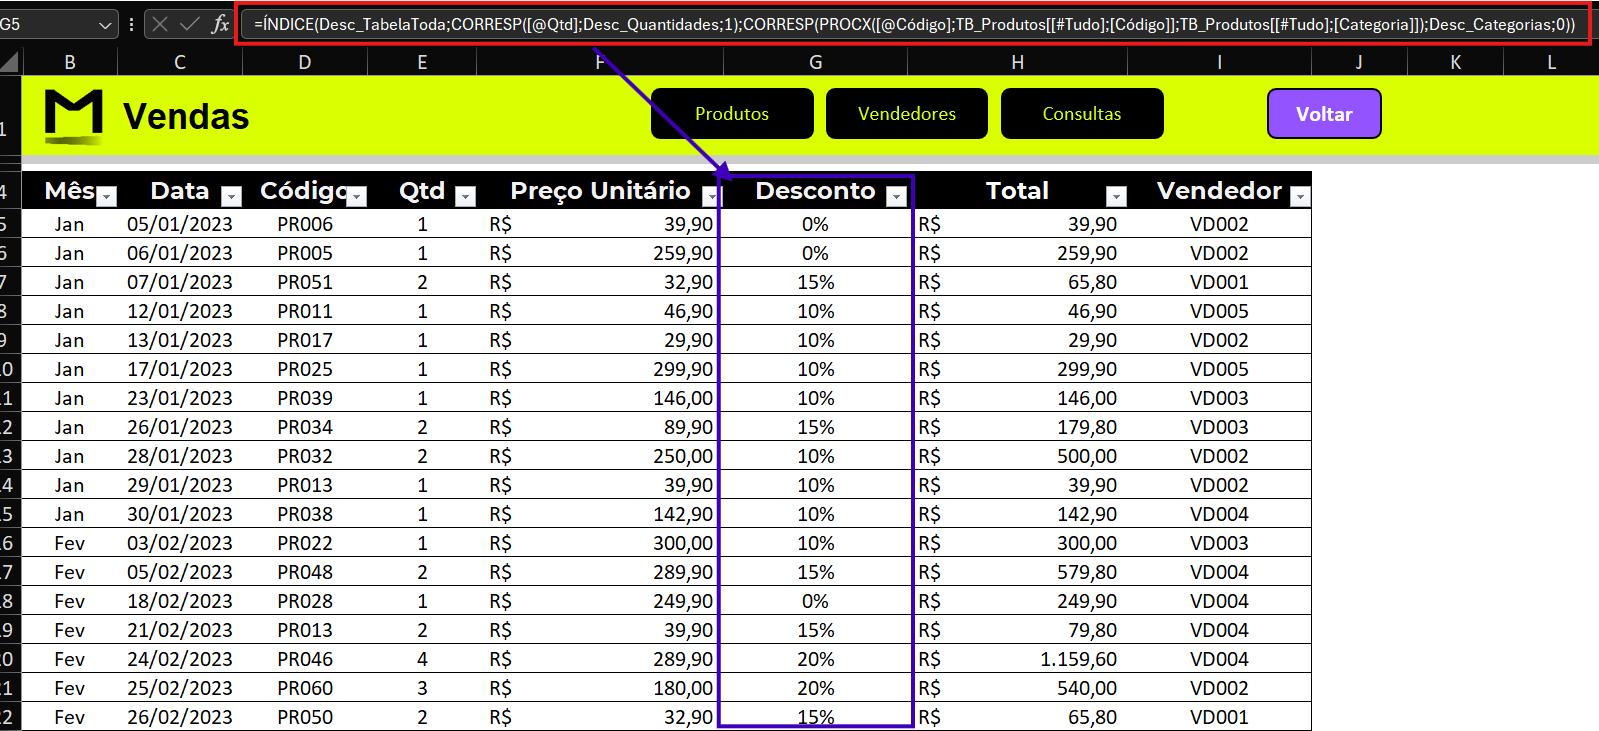Select code cell PR011

[305, 311]
